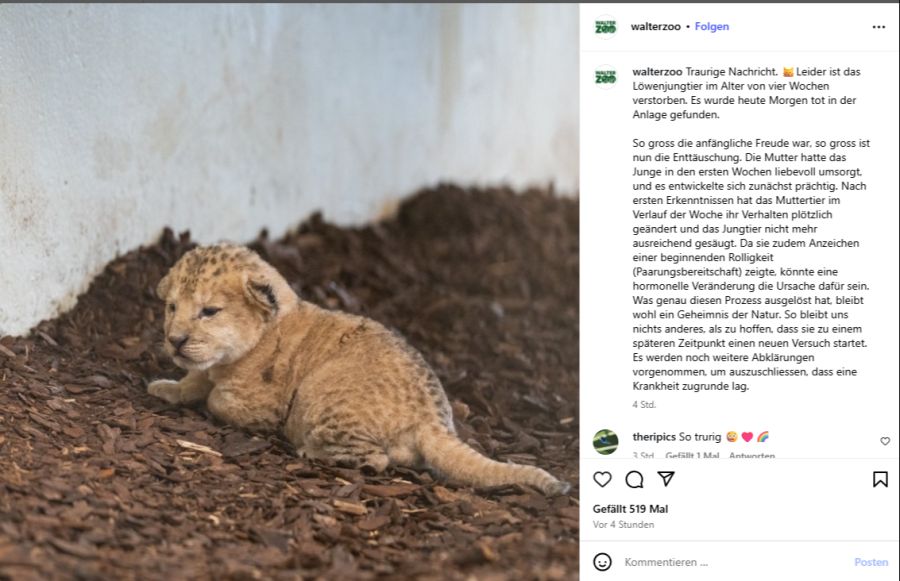View who liked: Gefällt 519 Mal

tap(630, 509)
